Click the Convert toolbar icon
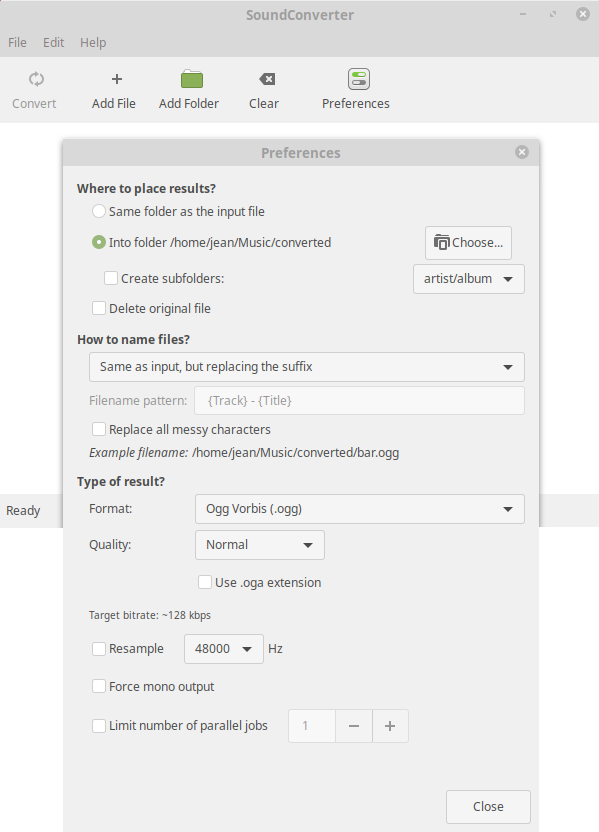 click(36, 80)
